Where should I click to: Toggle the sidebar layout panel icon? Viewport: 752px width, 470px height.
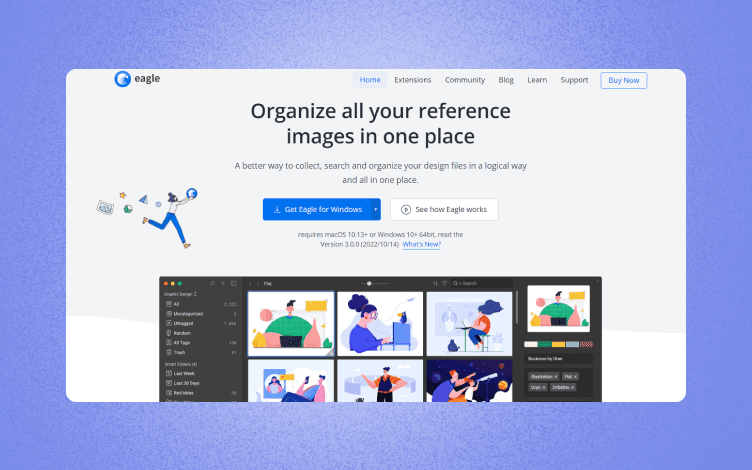click(x=234, y=283)
